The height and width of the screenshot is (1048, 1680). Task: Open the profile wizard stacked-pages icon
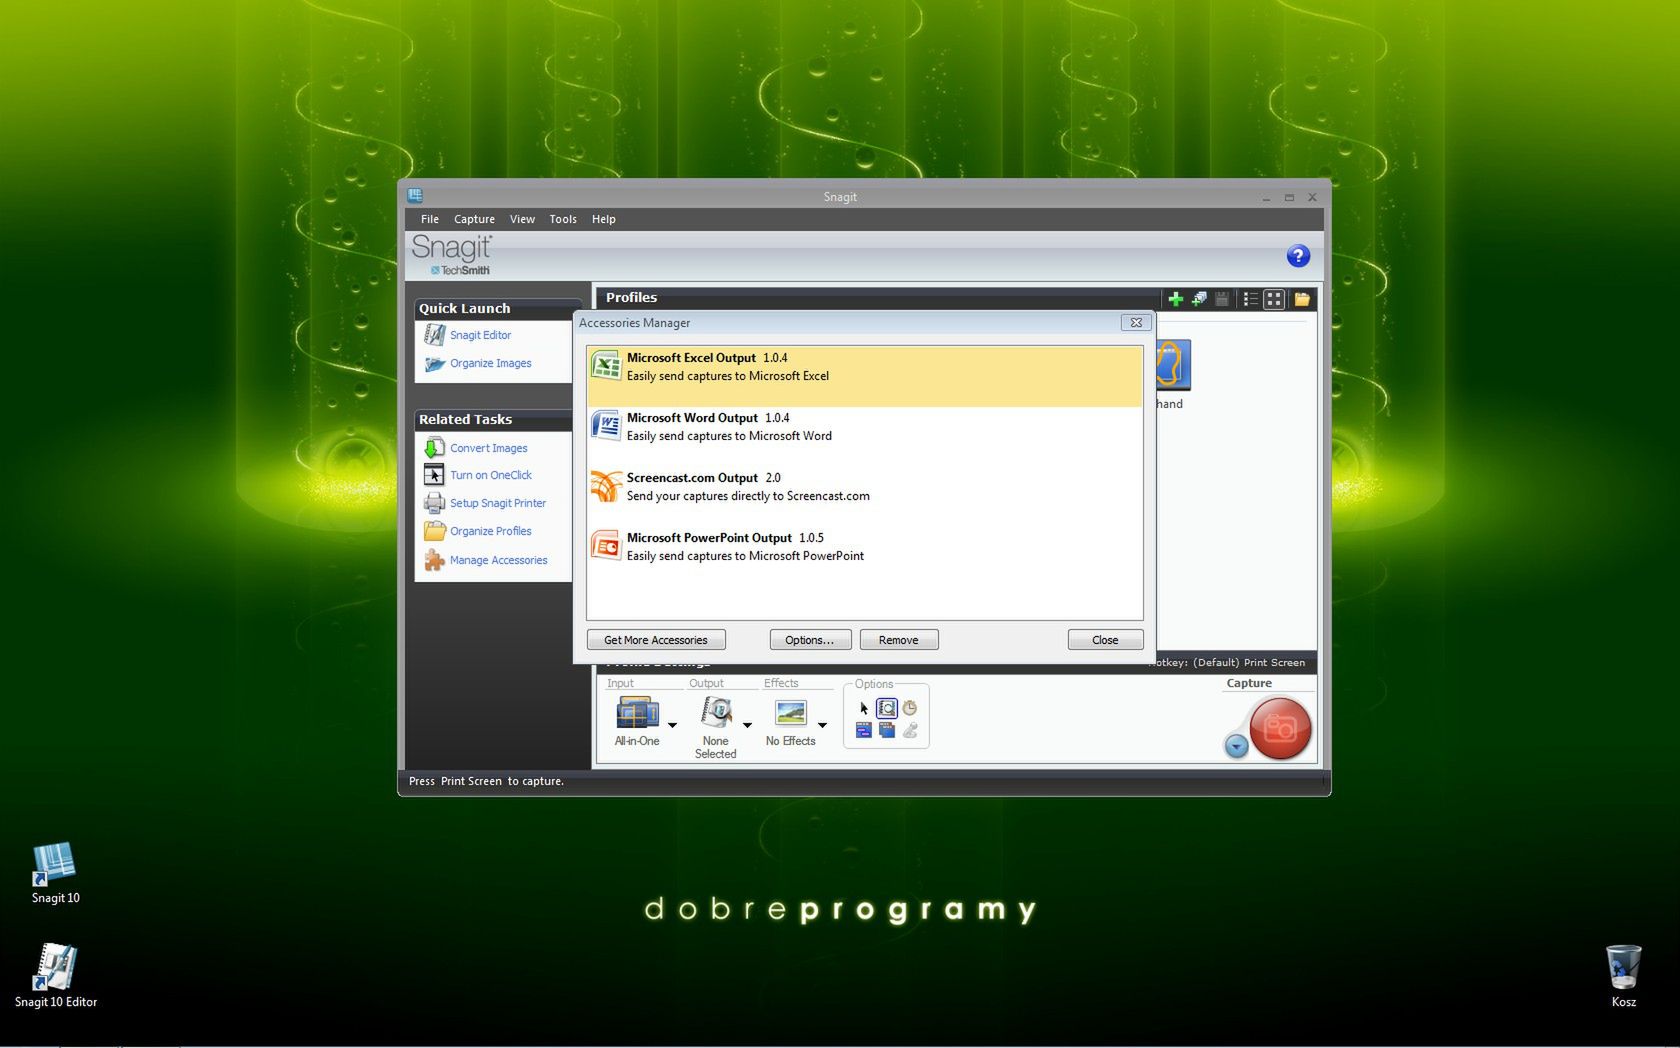(x=1198, y=299)
